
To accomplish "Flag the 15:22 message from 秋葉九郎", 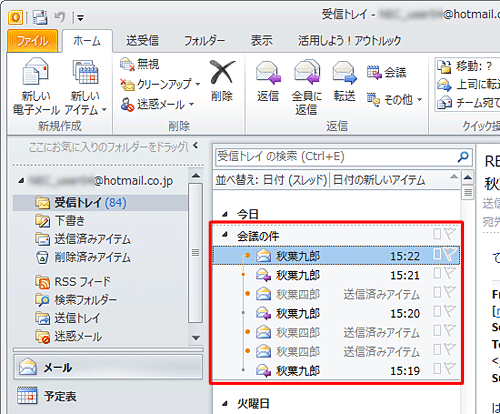I will tap(450, 255).
